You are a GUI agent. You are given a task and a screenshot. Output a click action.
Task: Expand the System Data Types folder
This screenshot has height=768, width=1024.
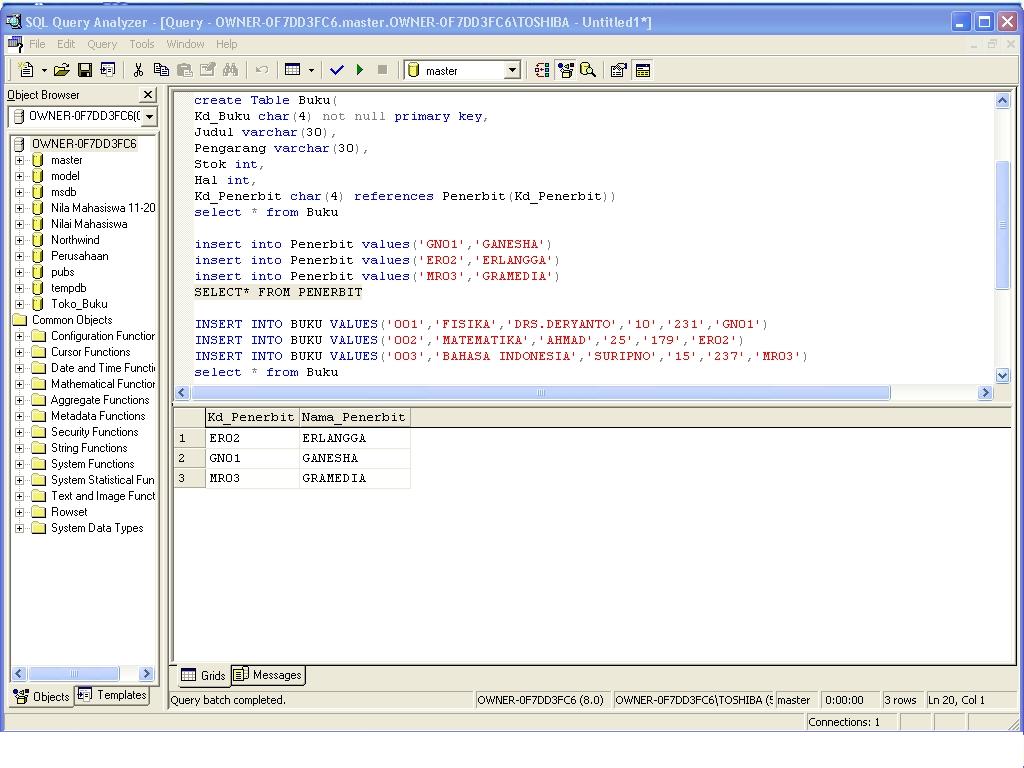pyautogui.click(x=20, y=528)
